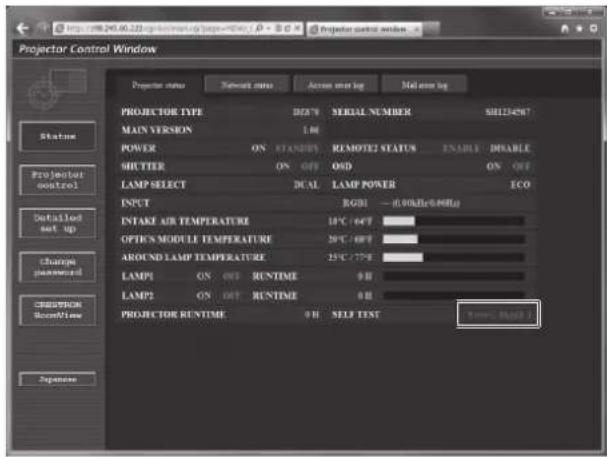This screenshot has height=457, width=607.
Task: Click the SERIAL NUMBER label
Action: click(371, 112)
